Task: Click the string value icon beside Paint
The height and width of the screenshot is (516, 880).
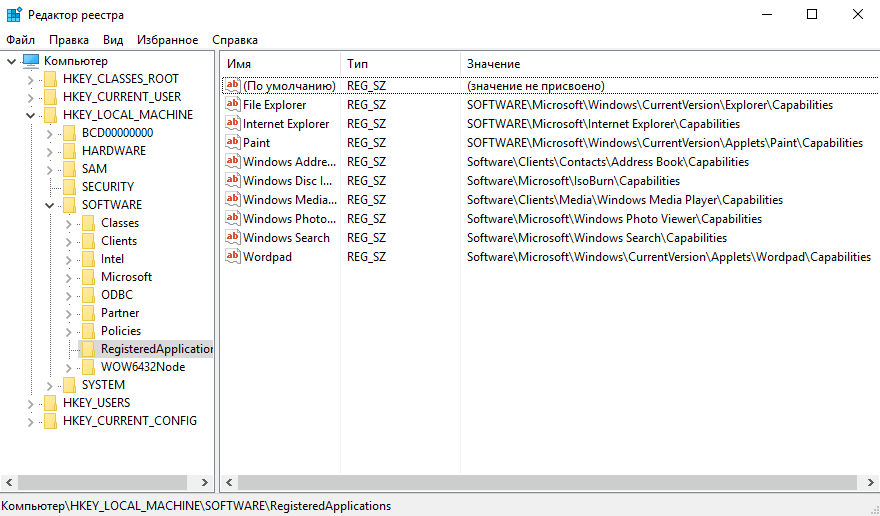Action: tap(232, 142)
